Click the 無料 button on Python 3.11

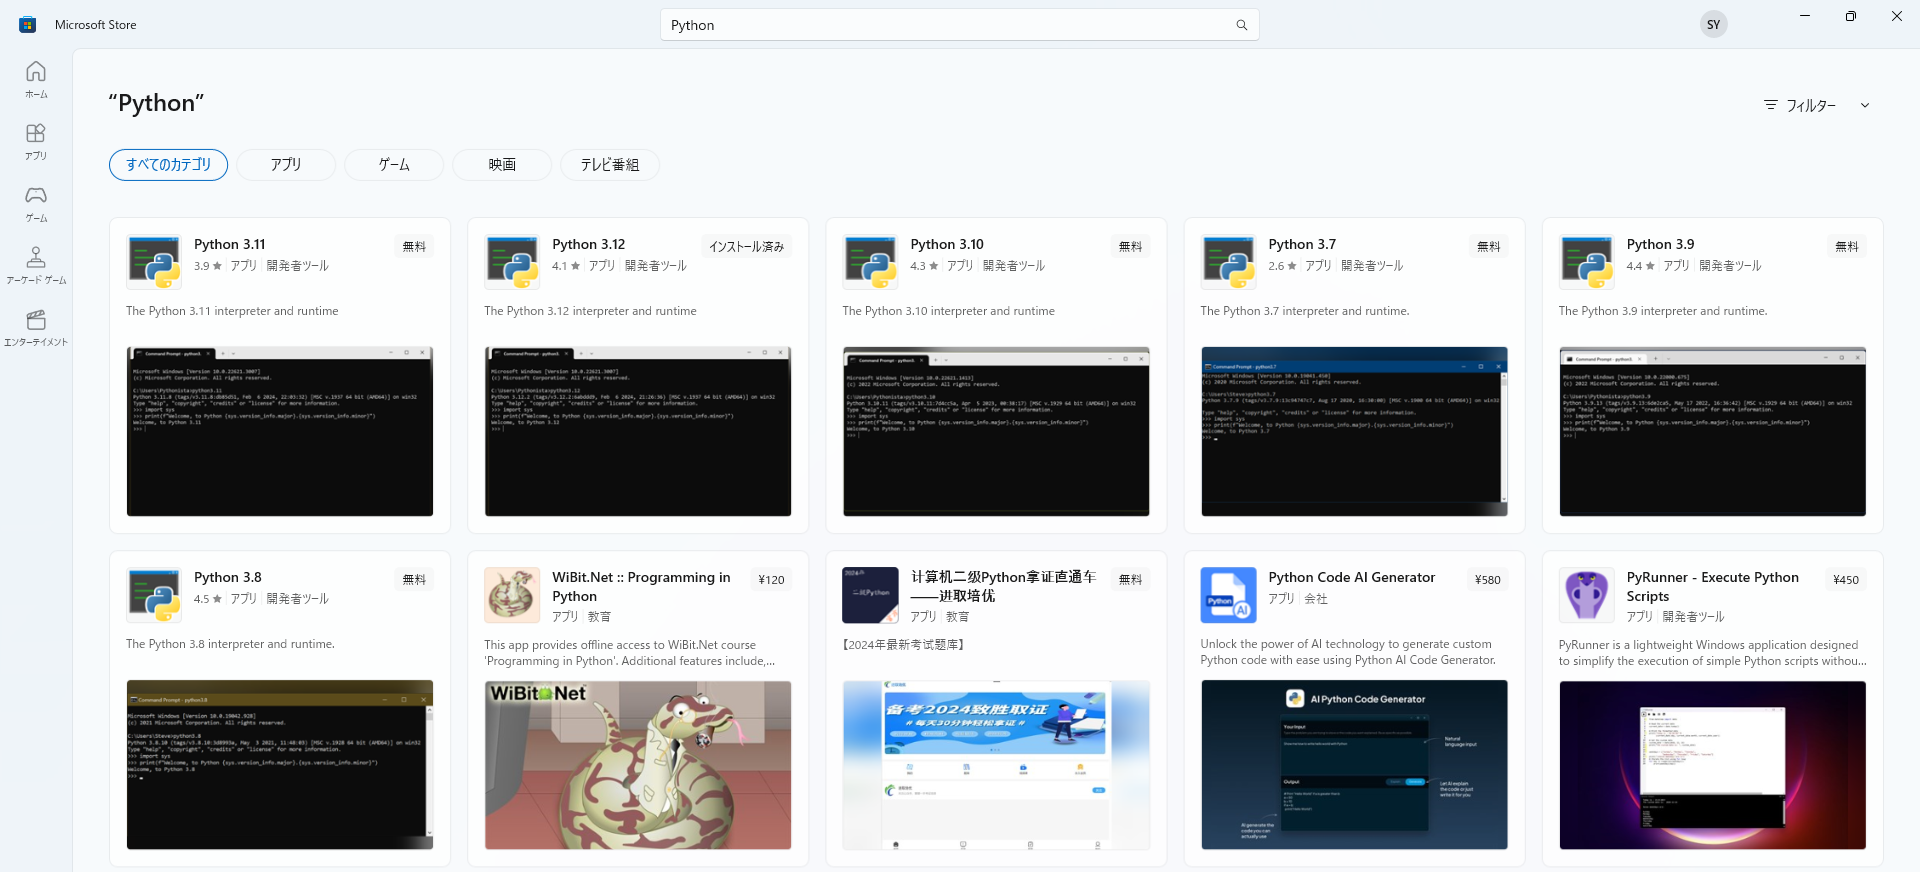point(414,246)
